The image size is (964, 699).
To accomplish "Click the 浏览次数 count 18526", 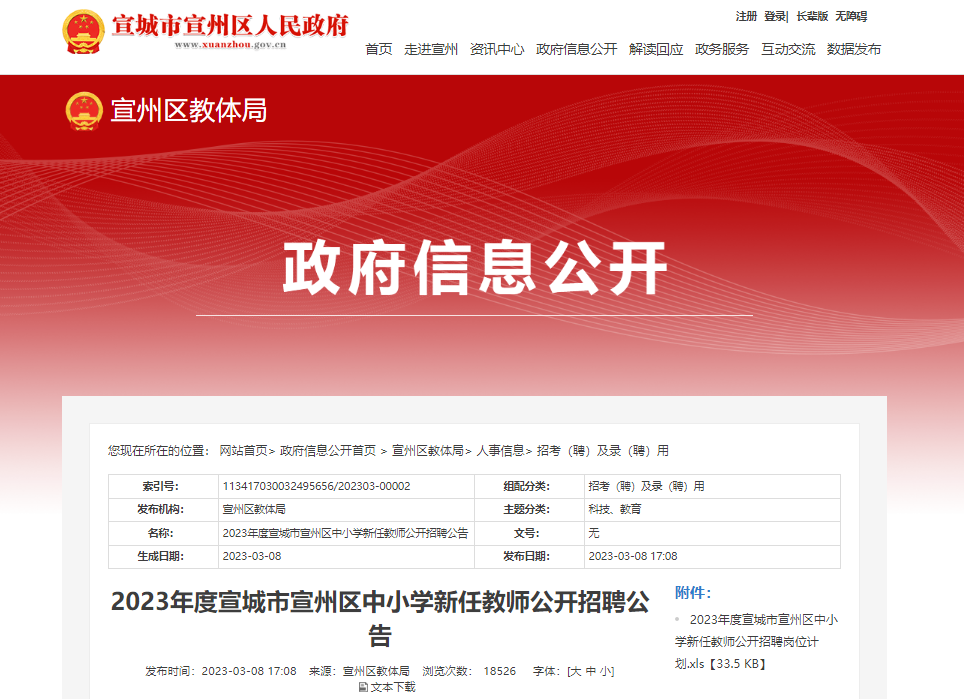I will [499, 671].
